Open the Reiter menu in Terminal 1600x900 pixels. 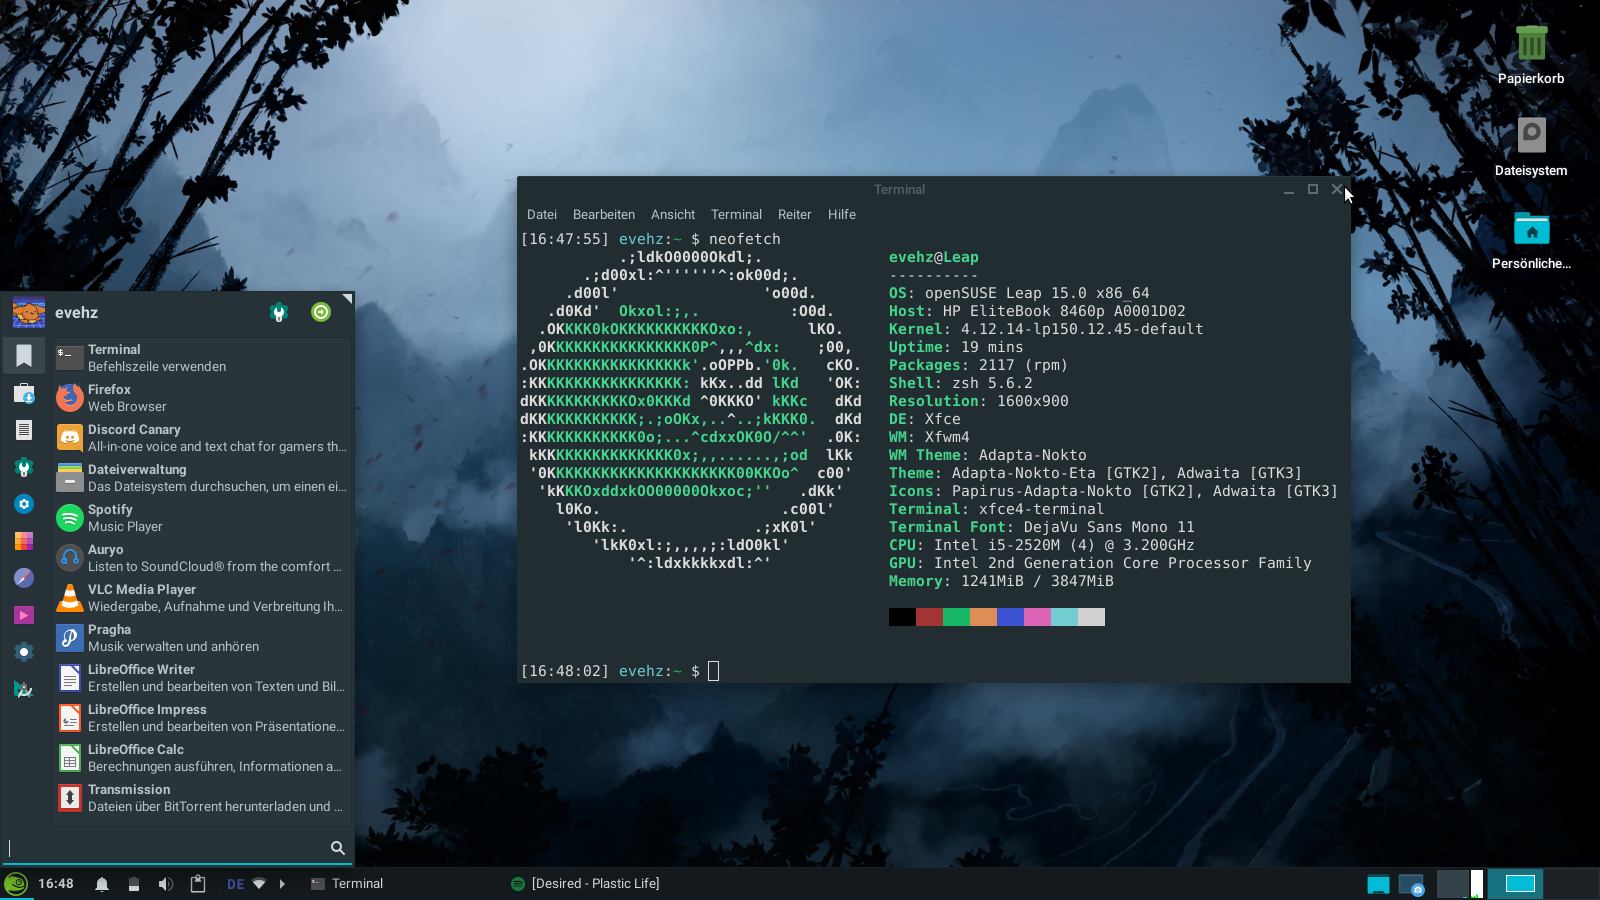pos(795,215)
